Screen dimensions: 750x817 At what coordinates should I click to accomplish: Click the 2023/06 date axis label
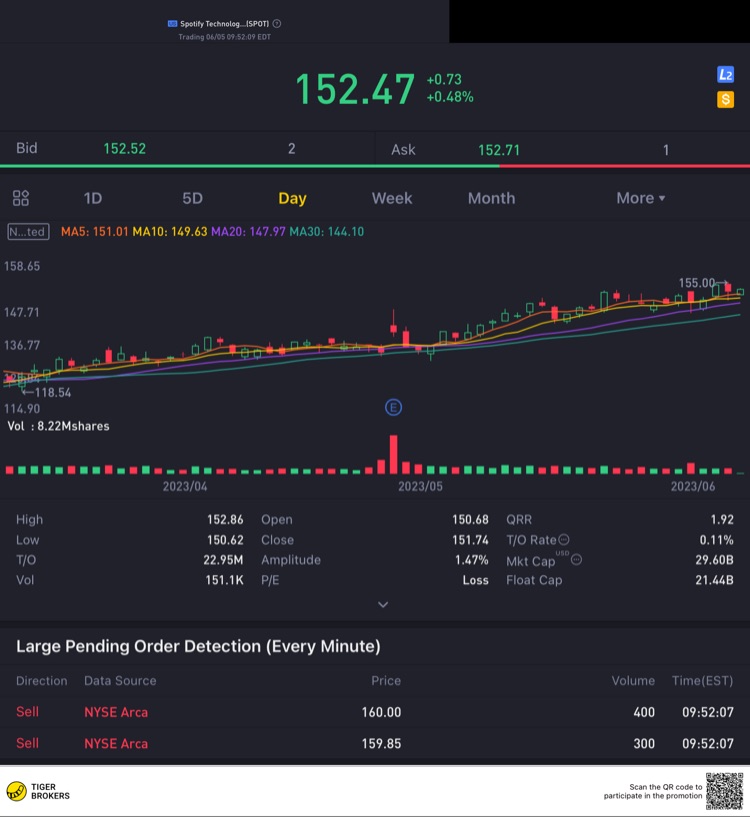[693, 486]
